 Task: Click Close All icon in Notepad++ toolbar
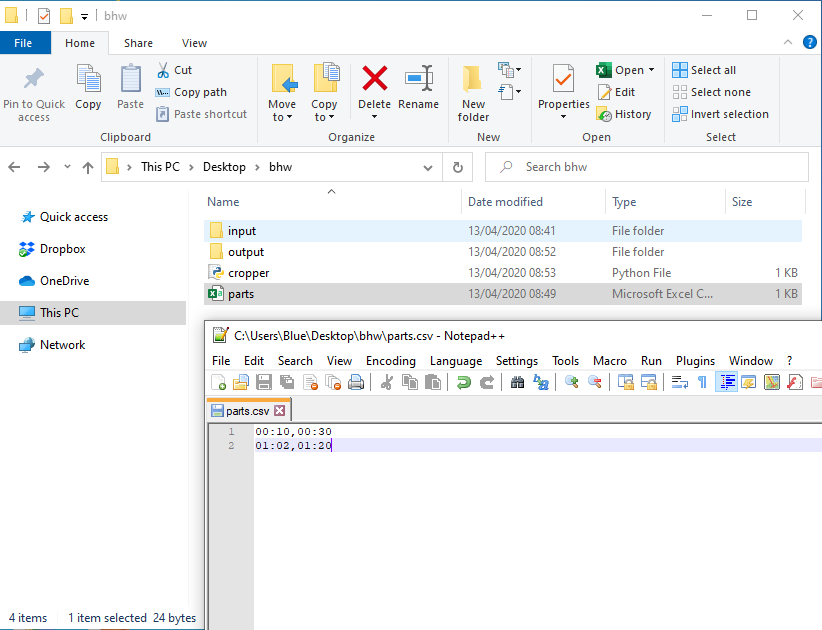333,382
